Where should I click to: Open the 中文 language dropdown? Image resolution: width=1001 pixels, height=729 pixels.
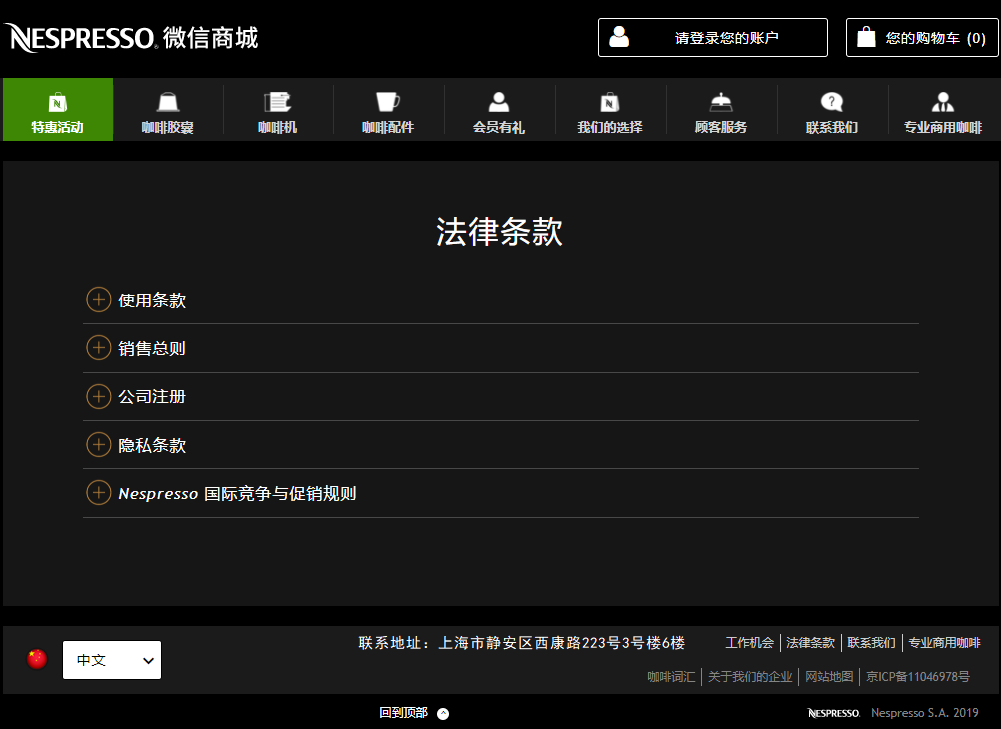click(112, 660)
